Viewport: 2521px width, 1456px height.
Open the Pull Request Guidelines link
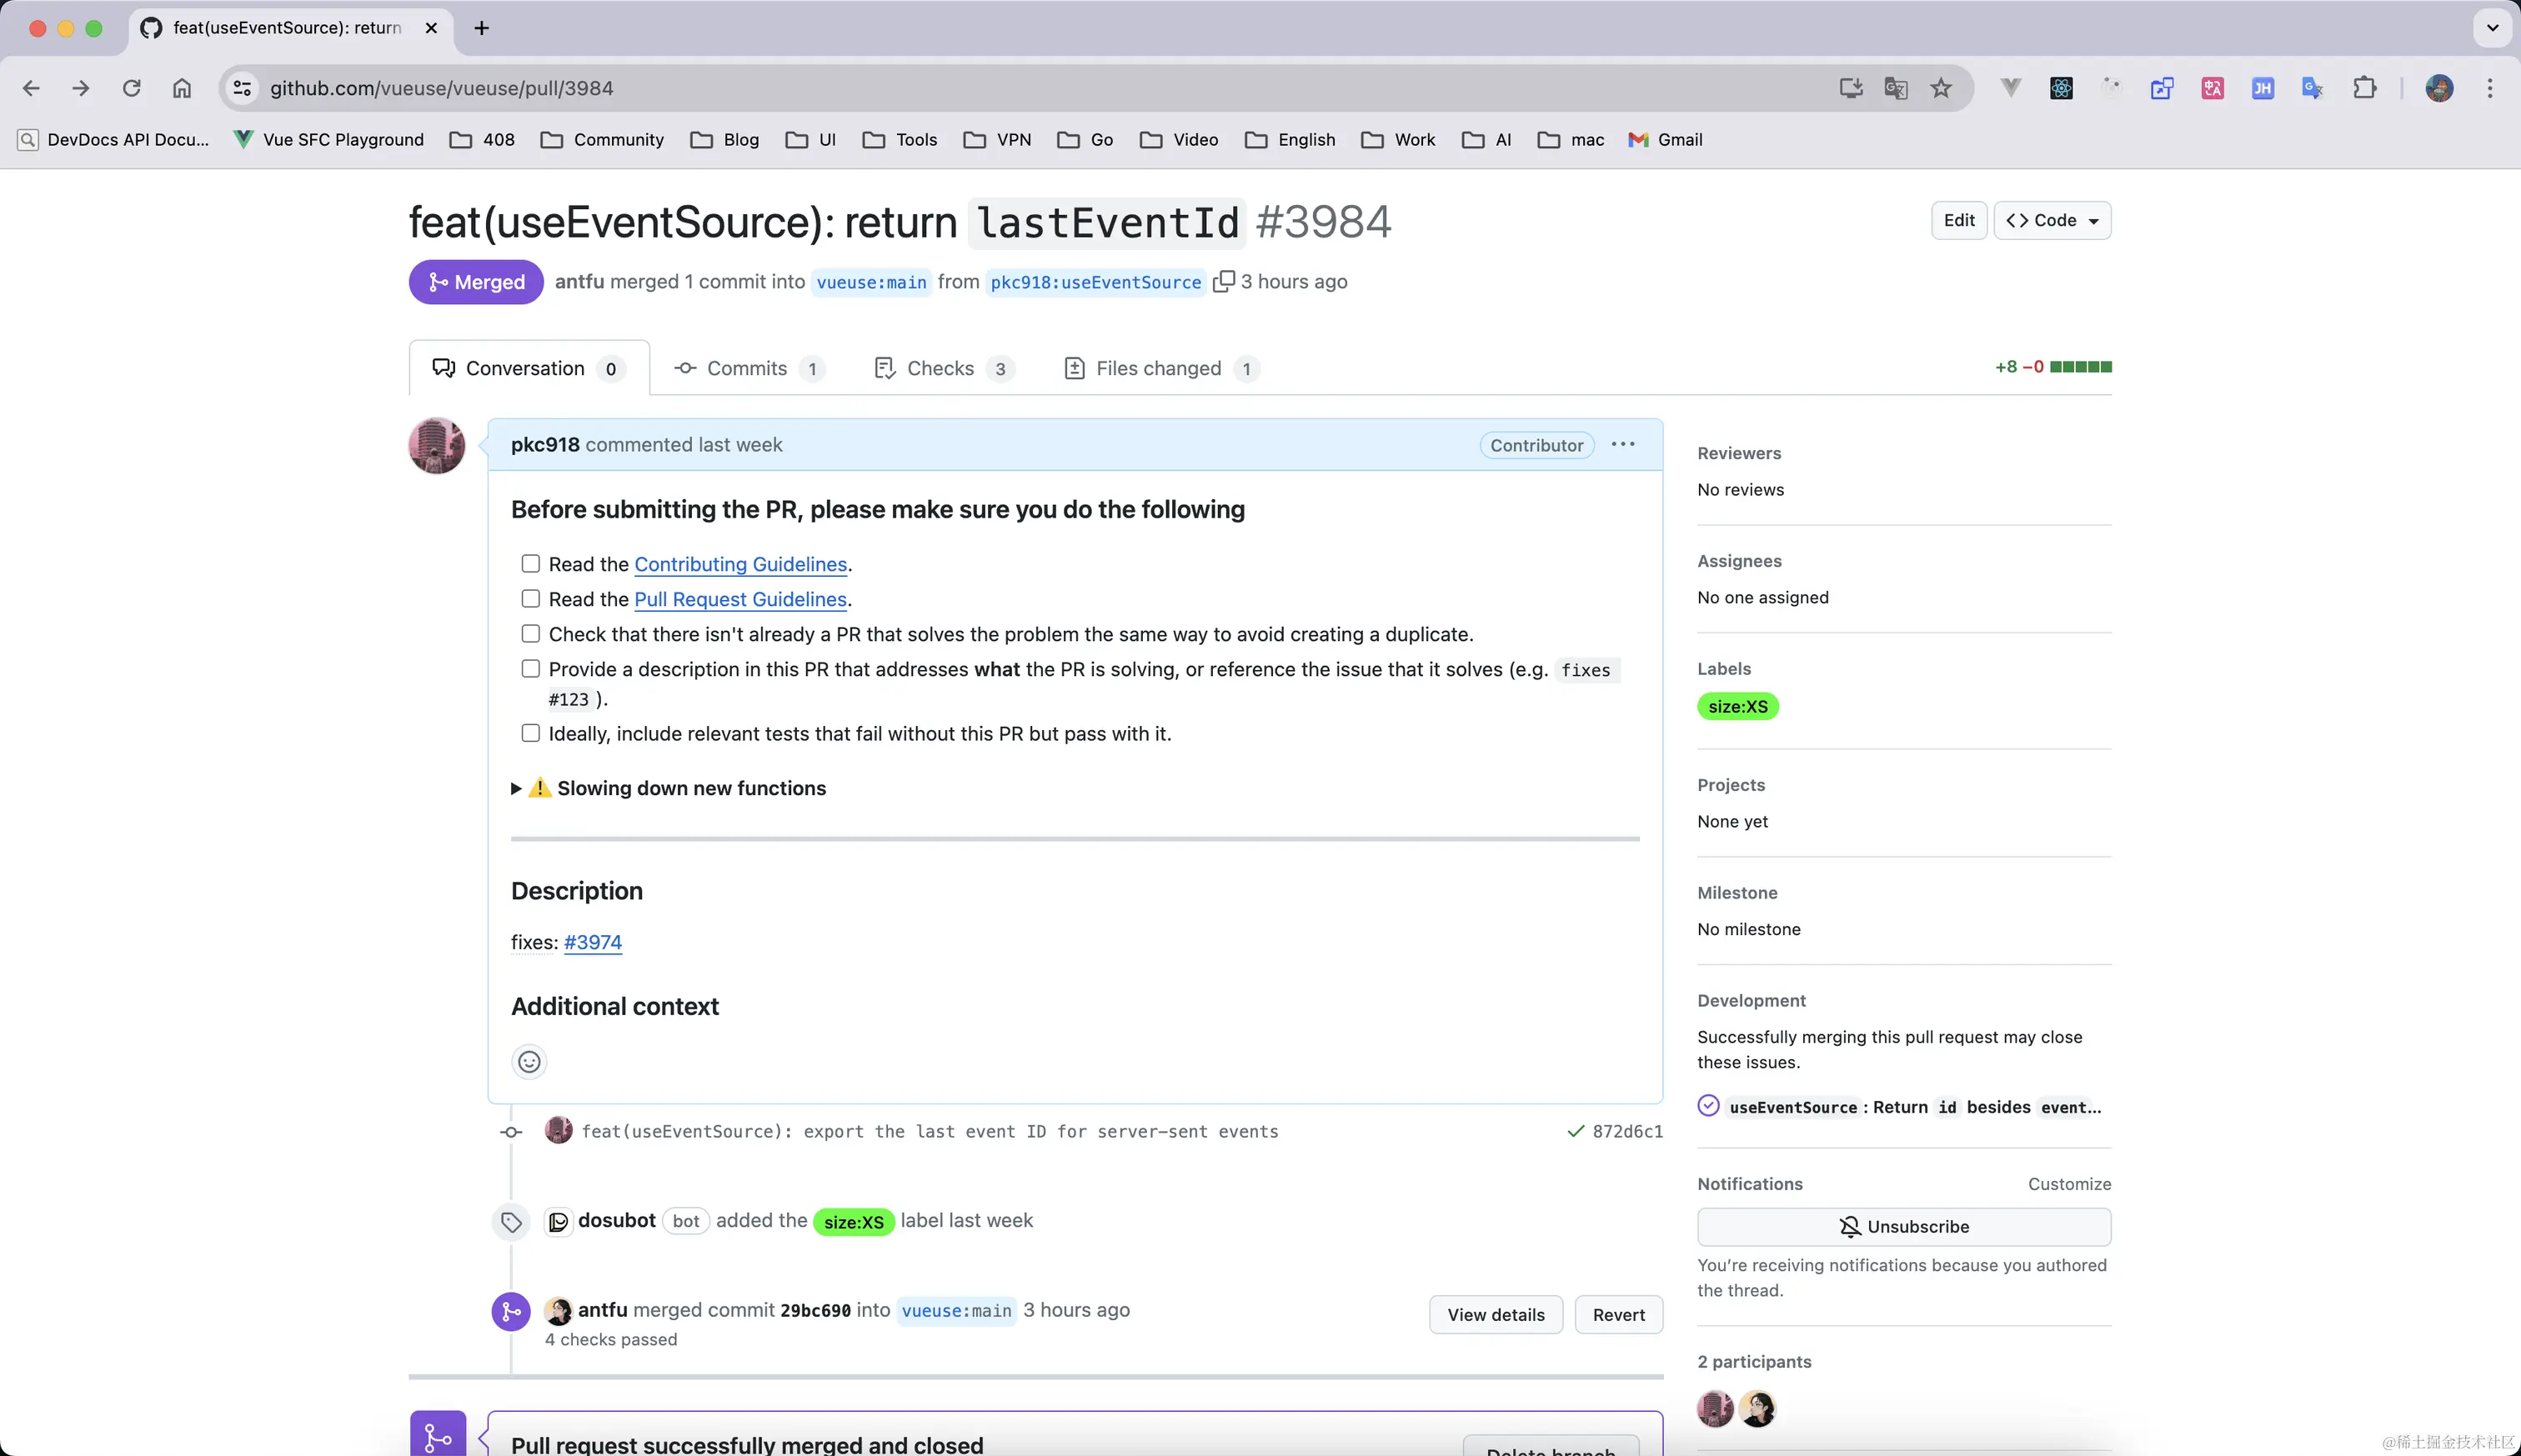[740, 599]
